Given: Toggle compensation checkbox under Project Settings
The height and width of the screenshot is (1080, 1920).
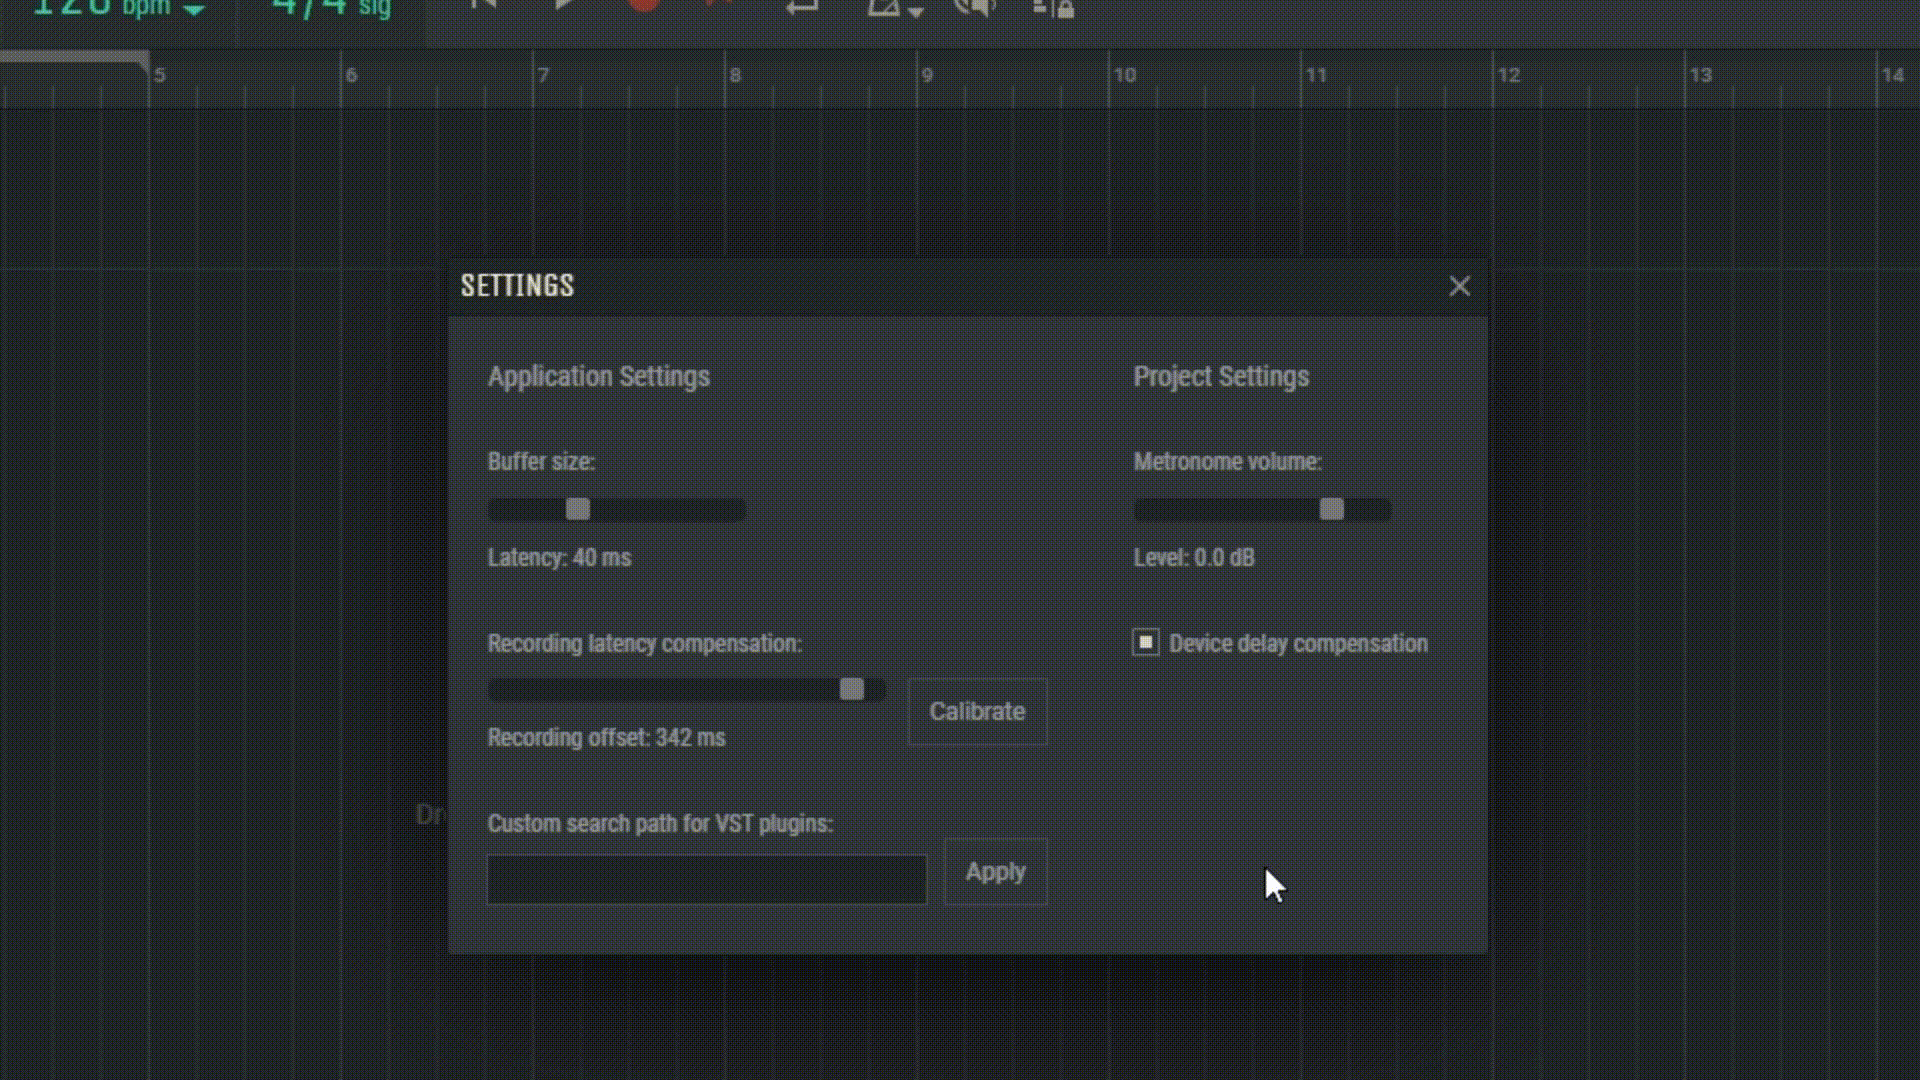Looking at the screenshot, I should point(1145,643).
